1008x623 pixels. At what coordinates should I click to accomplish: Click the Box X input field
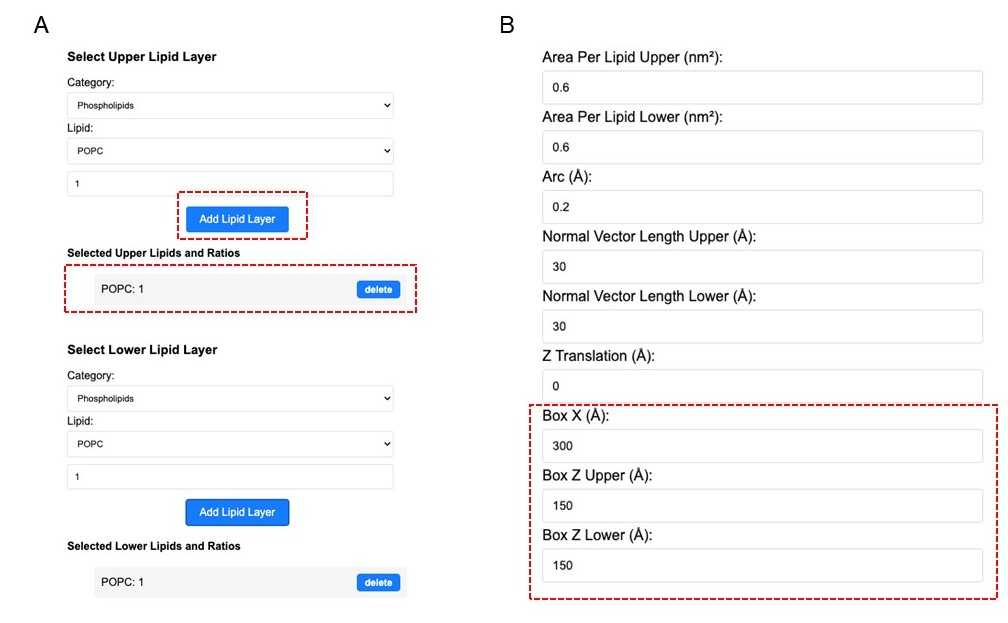(x=762, y=446)
